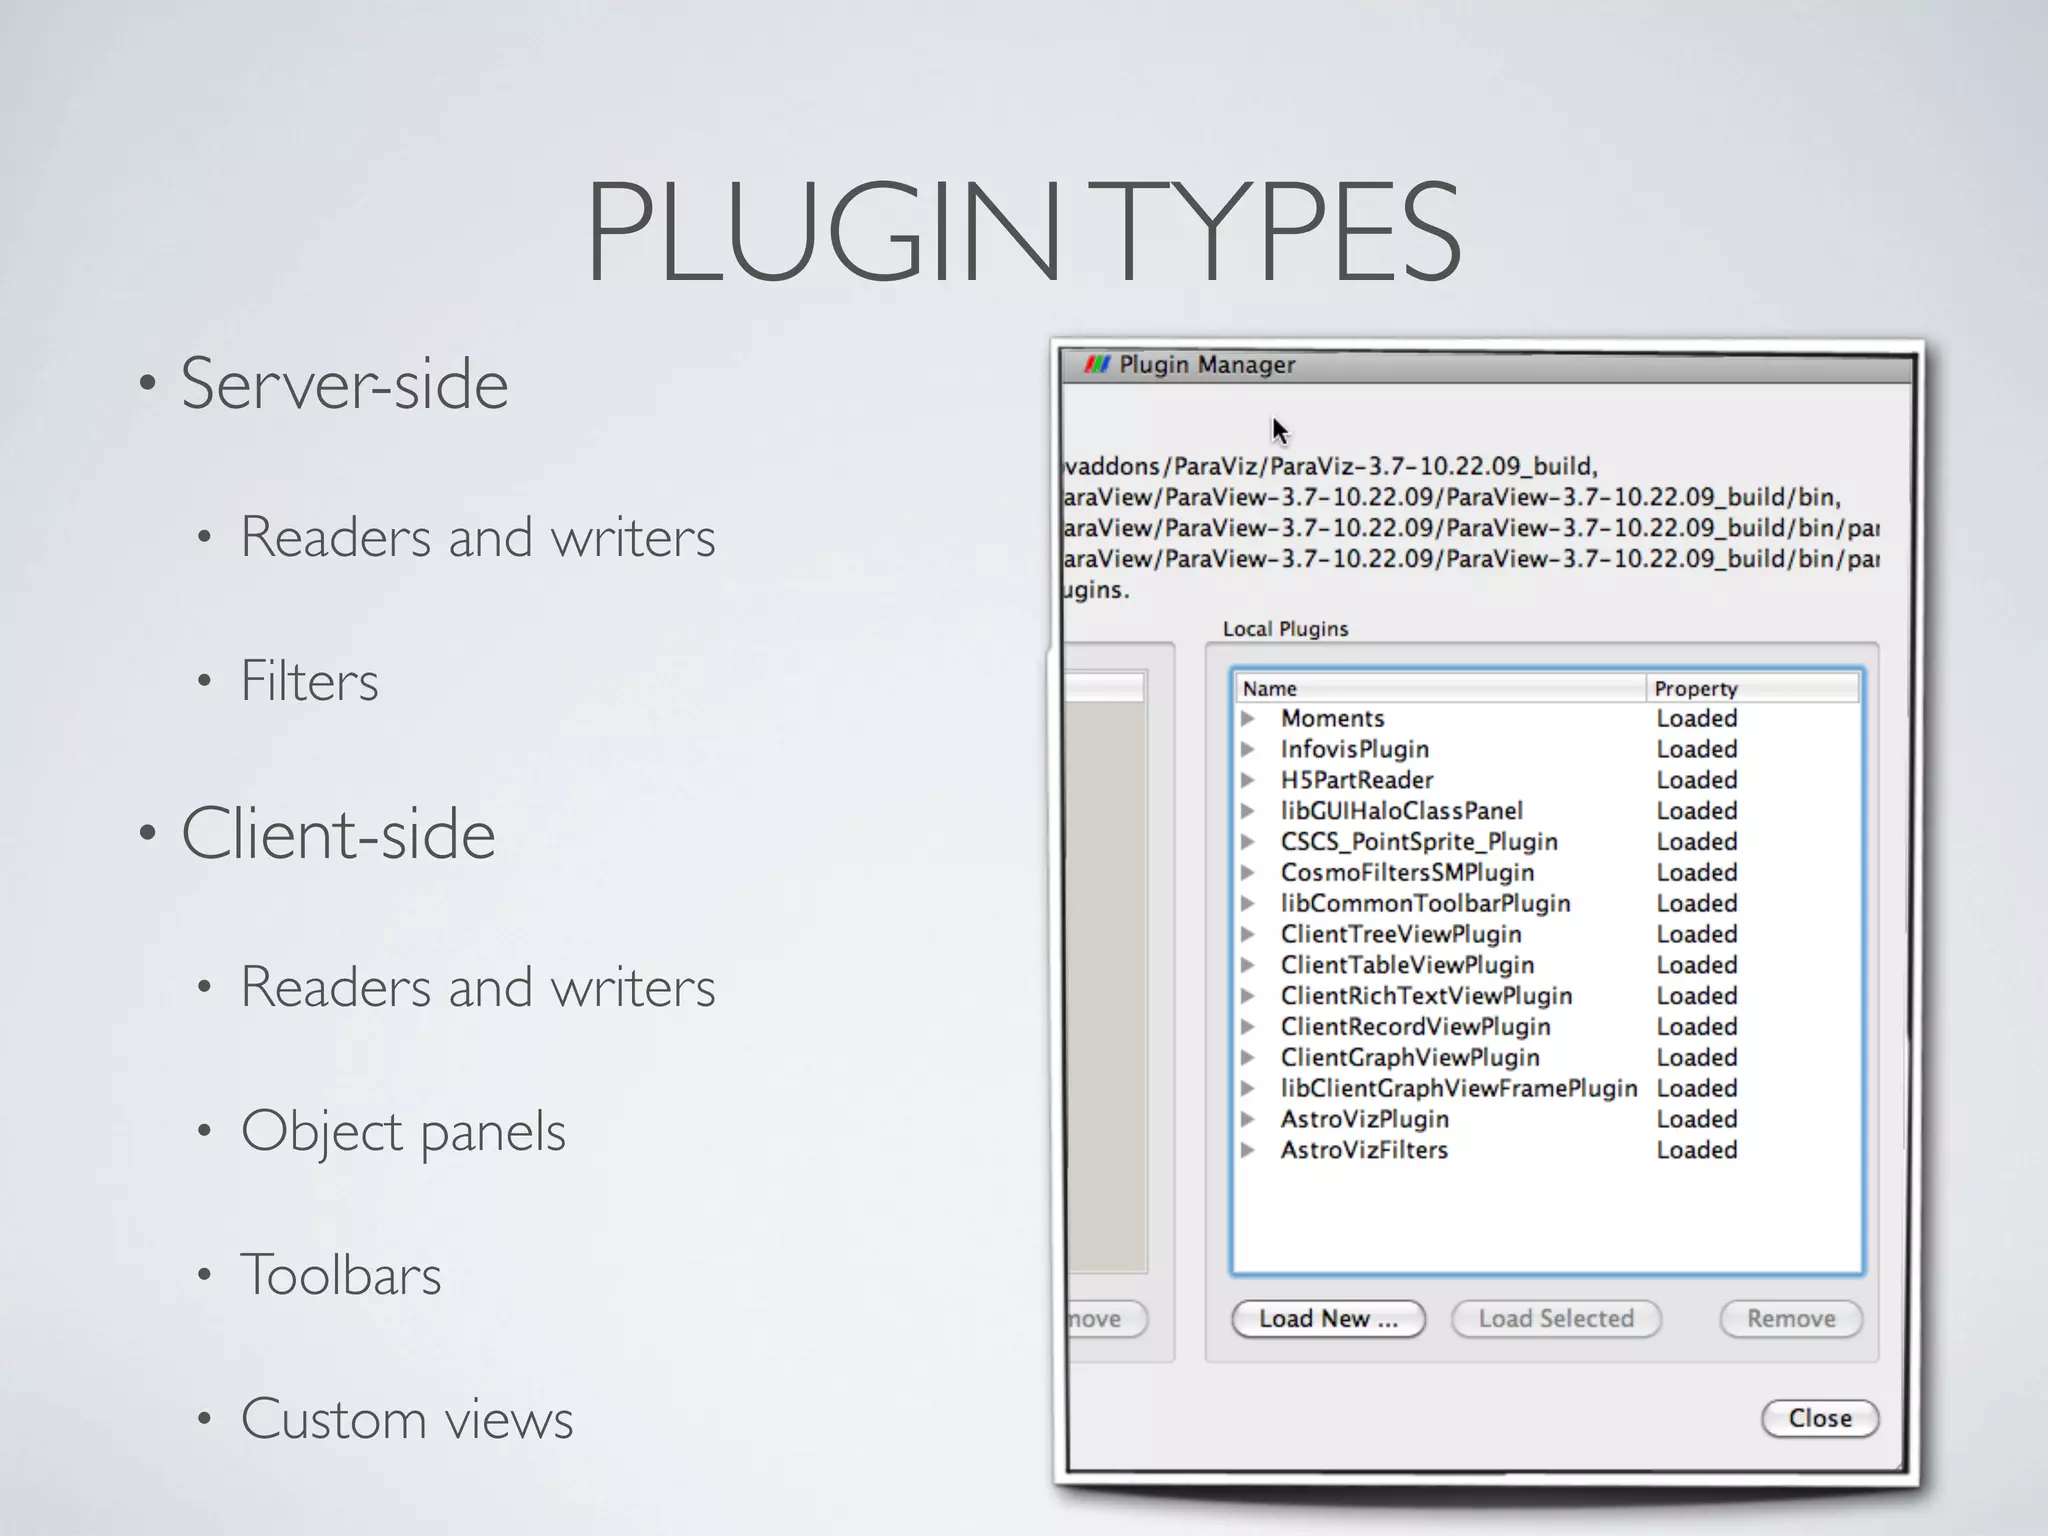Image resolution: width=2048 pixels, height=1536 pixels.
Task: Select the ClientRichTextViewPlugin name
Action: click(x=1426, y=996)
